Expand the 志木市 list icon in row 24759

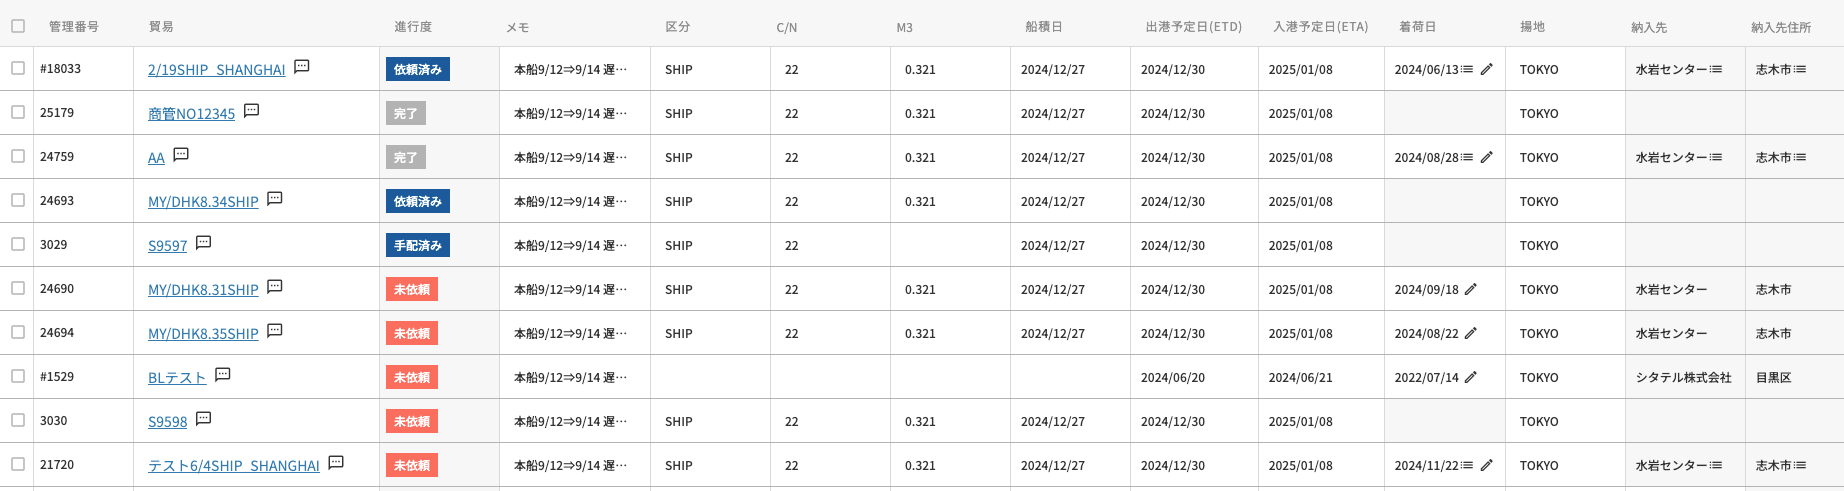coord(1800,157)
